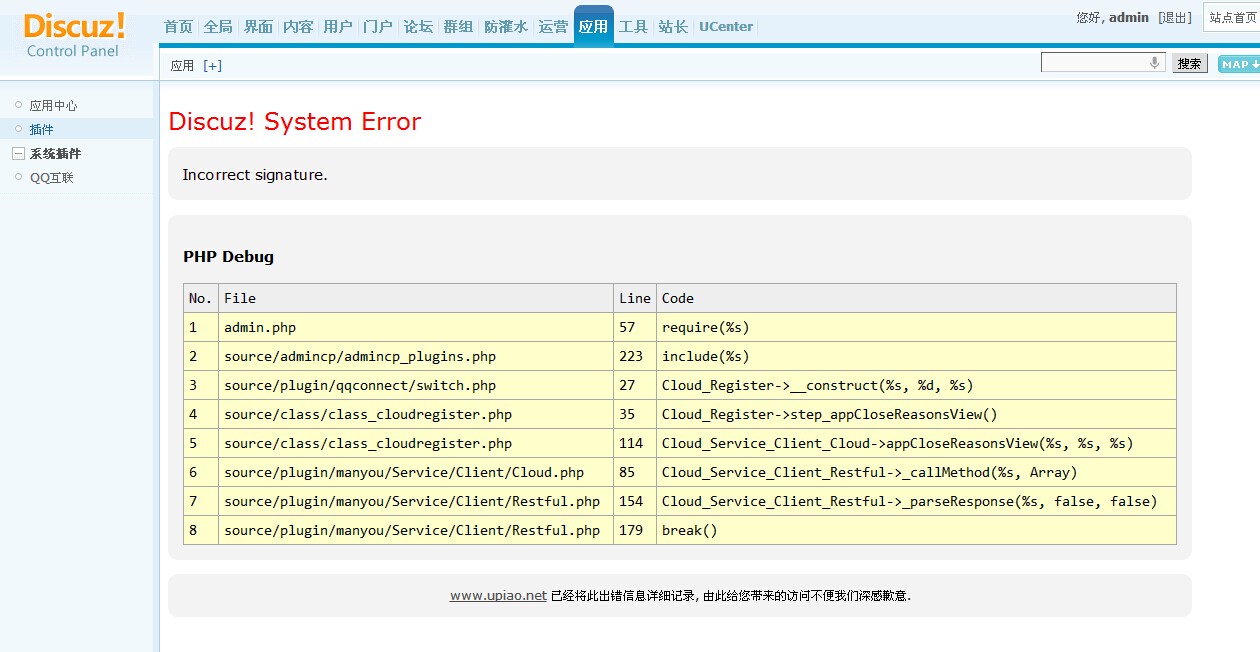This screenshot has height=652, width=1260.
Task: Select the 论坛 top menu tab
Action: coord(418,27)
